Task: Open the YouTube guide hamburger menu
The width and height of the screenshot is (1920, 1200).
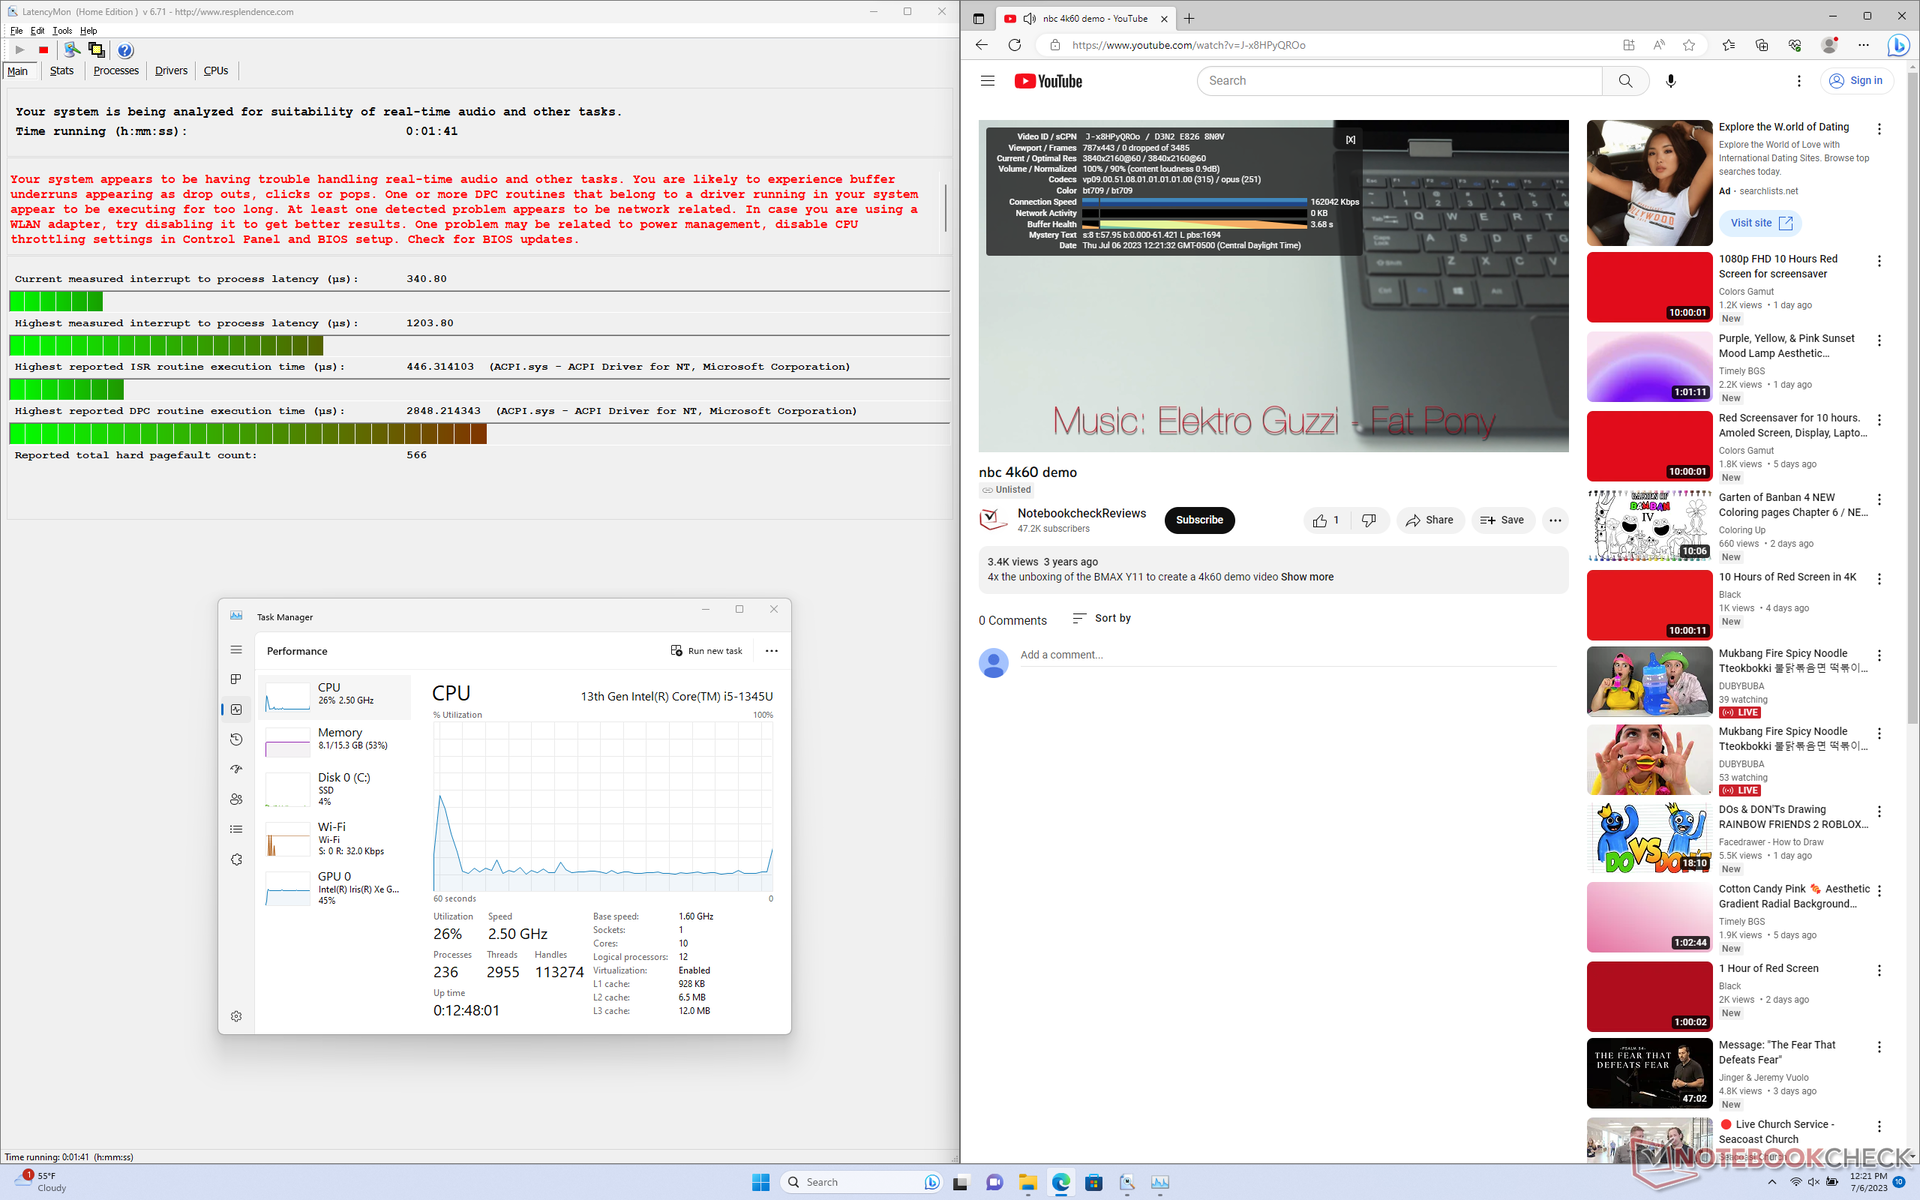Action: click(987, 81)
